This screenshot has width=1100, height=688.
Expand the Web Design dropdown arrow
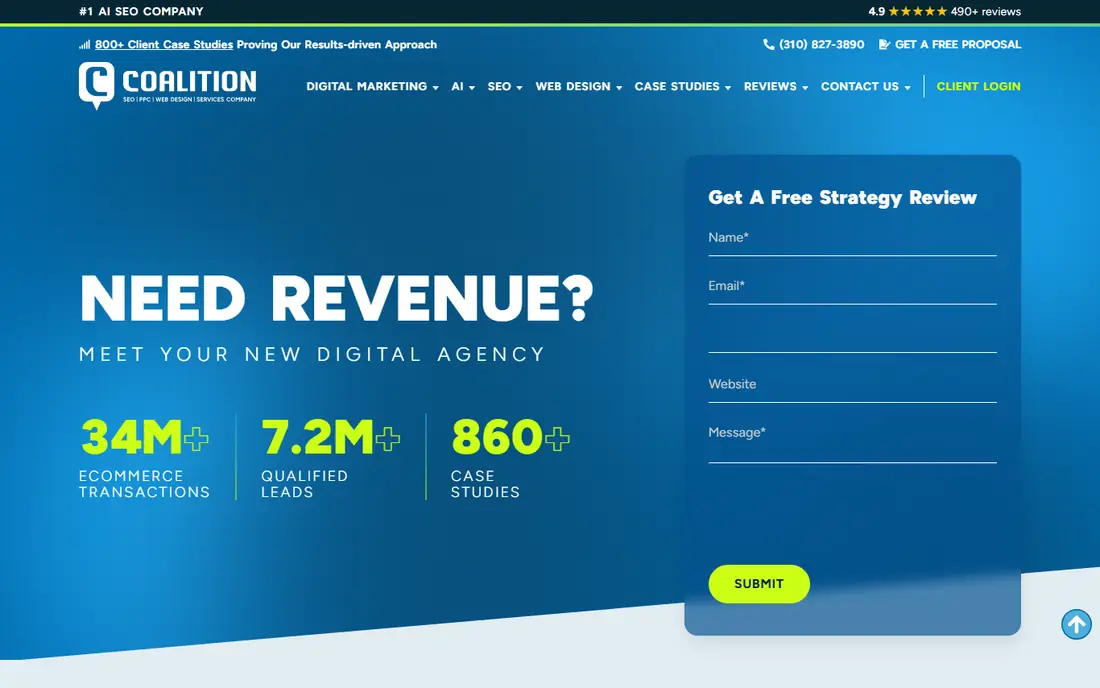619,88
